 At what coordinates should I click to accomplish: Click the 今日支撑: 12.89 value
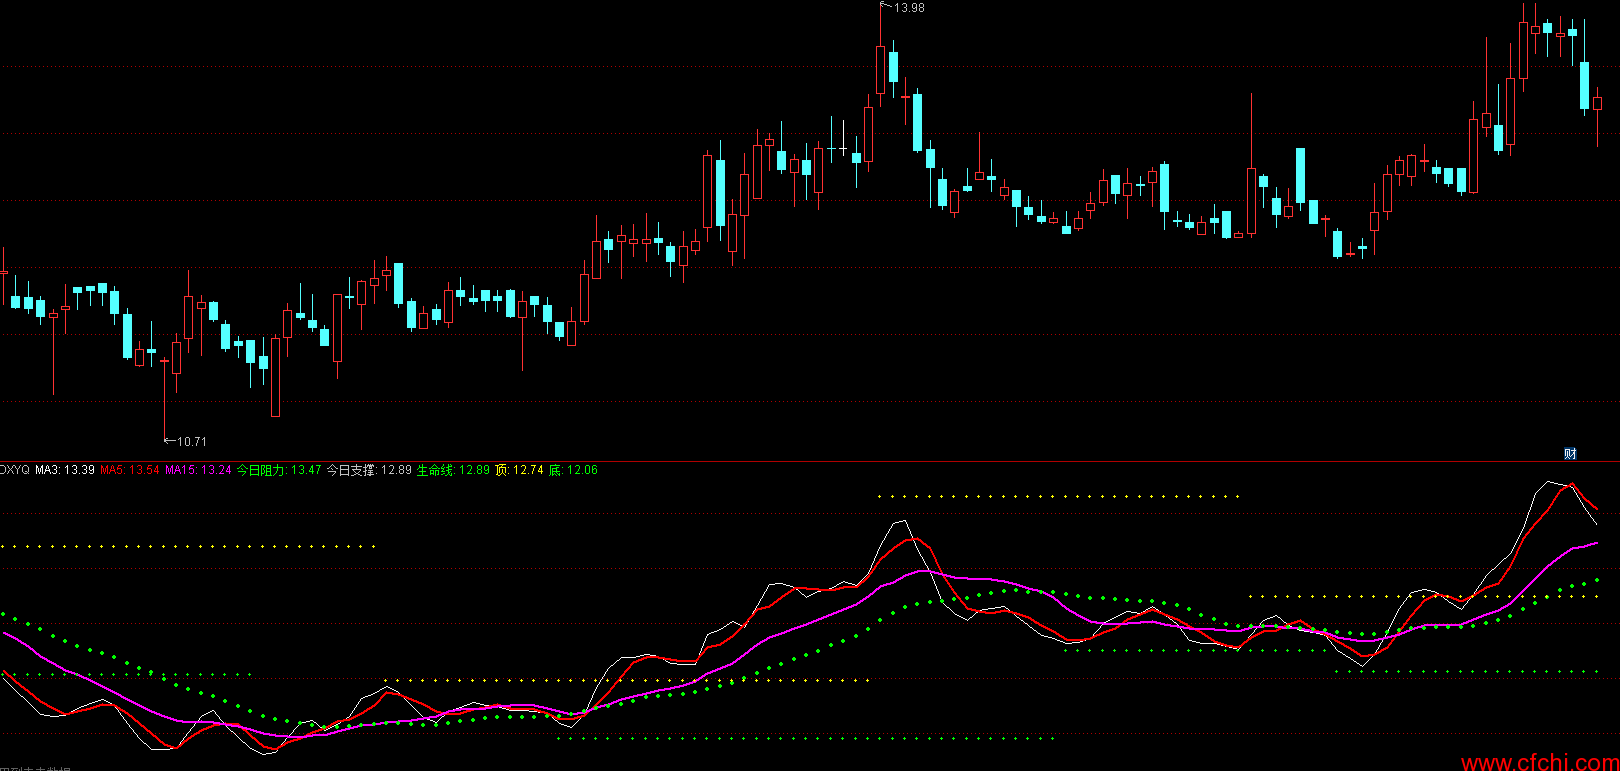[369, 470]
